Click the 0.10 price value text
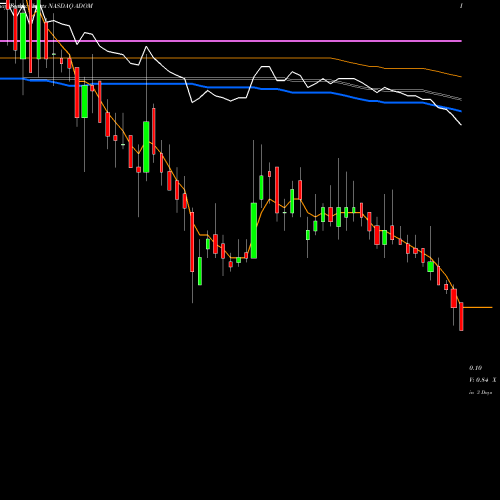 pos(475,368)
